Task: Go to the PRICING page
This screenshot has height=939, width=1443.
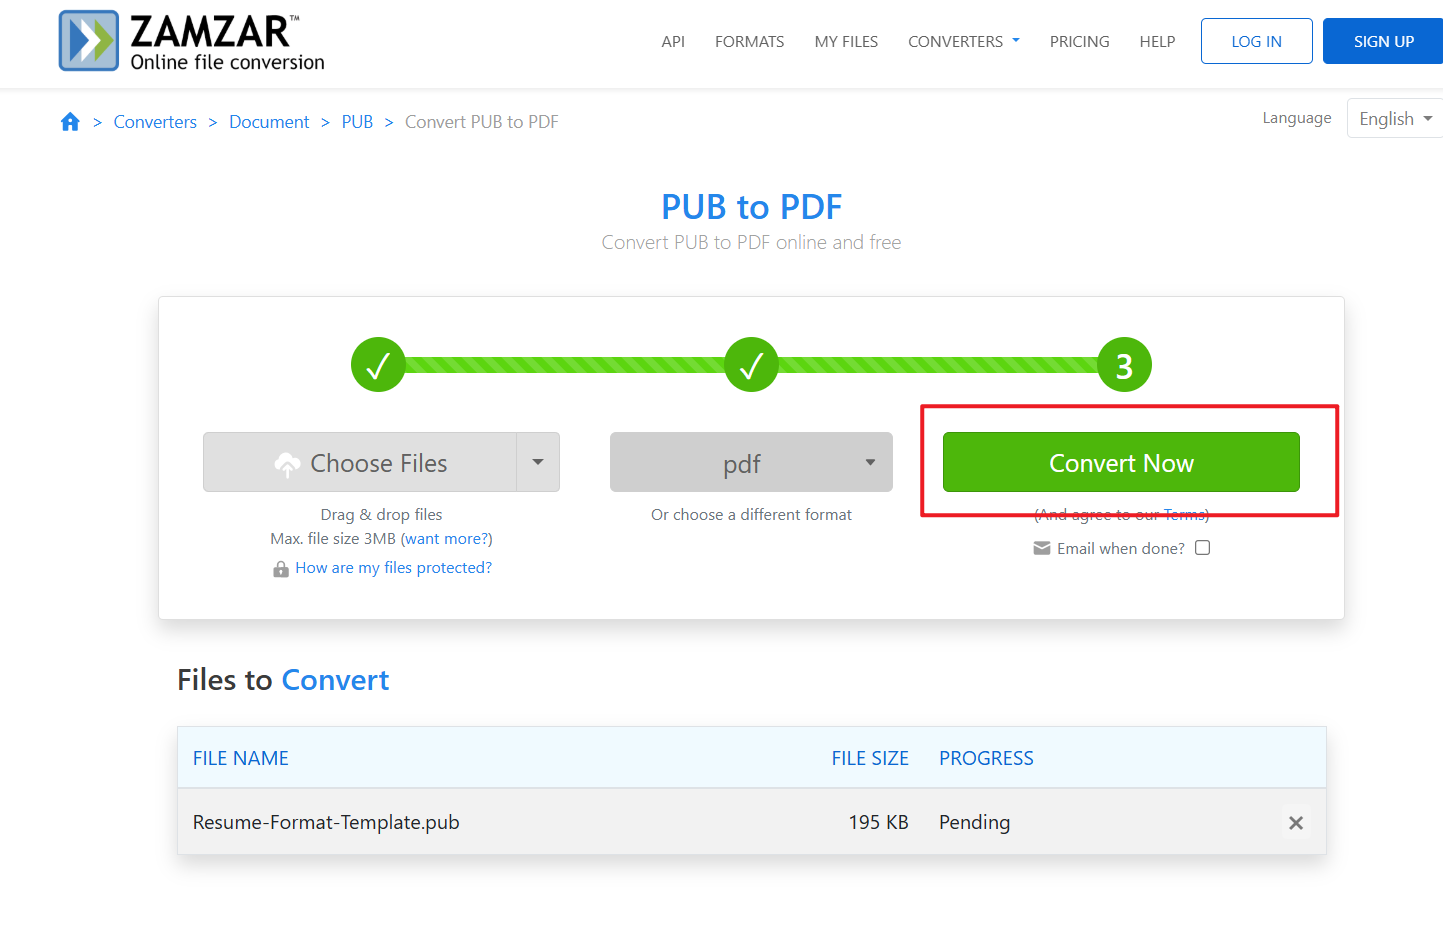Action: [x=1079, y=41]
